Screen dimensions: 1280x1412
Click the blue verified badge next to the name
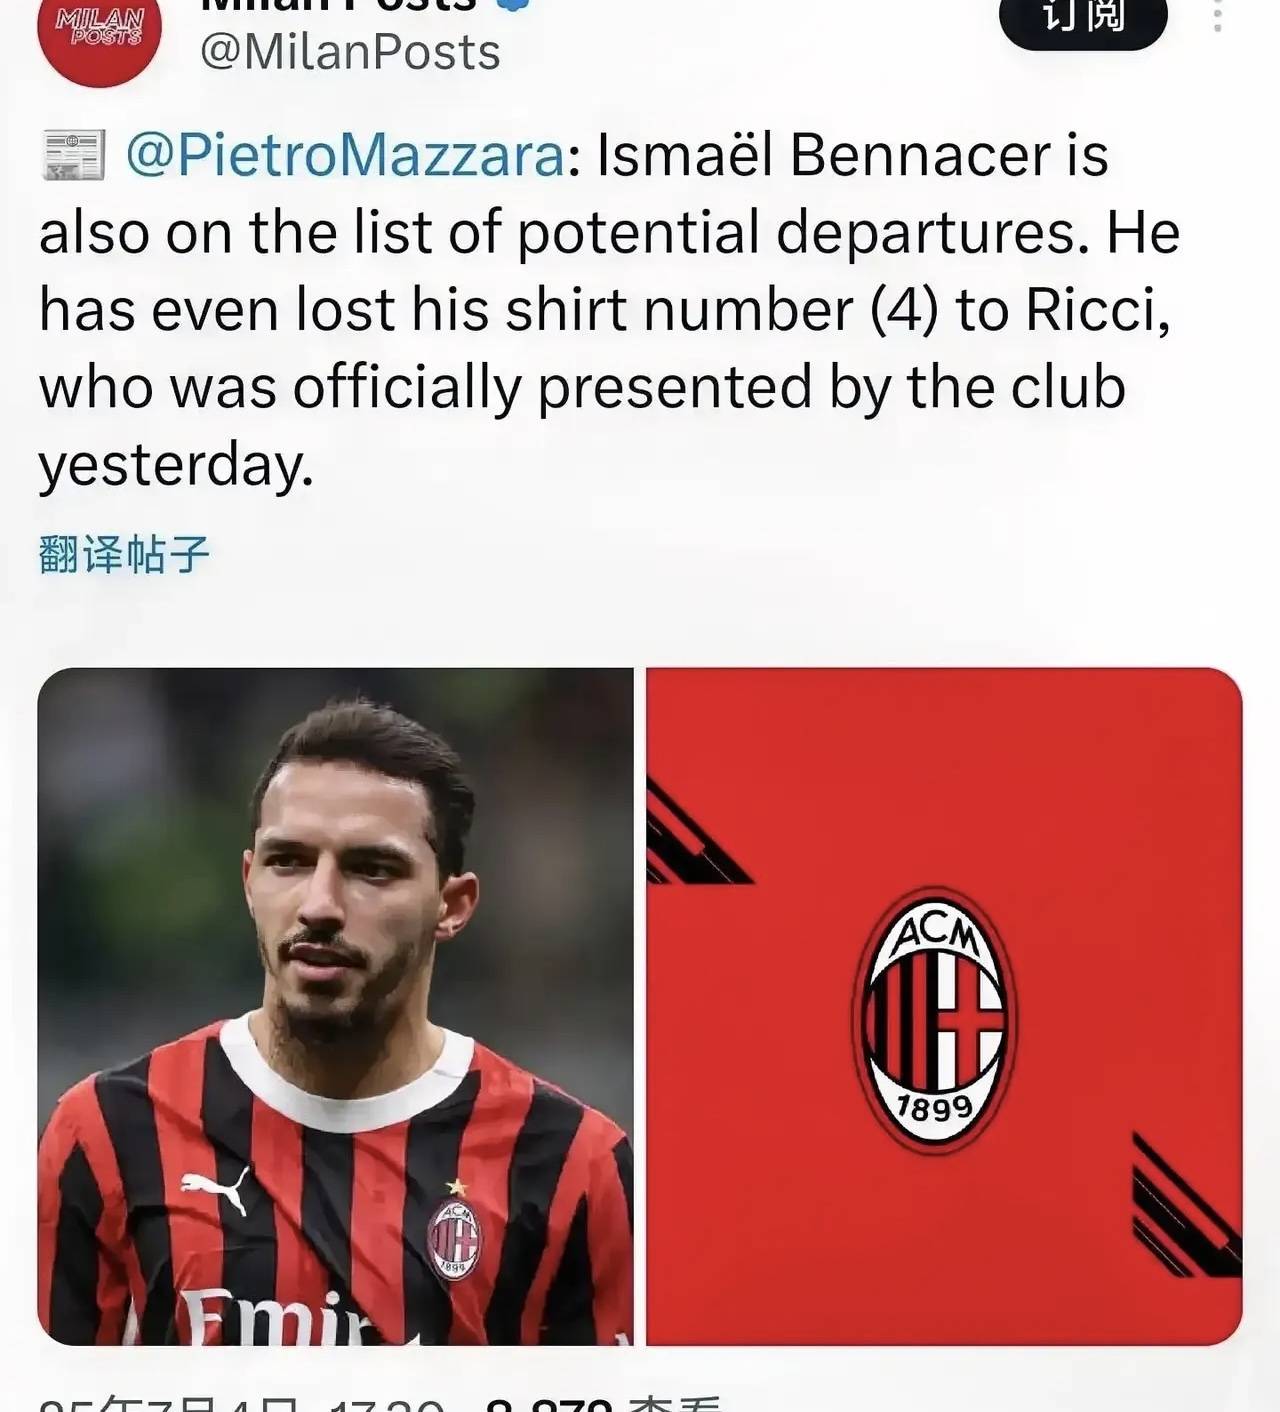point(514,4)
